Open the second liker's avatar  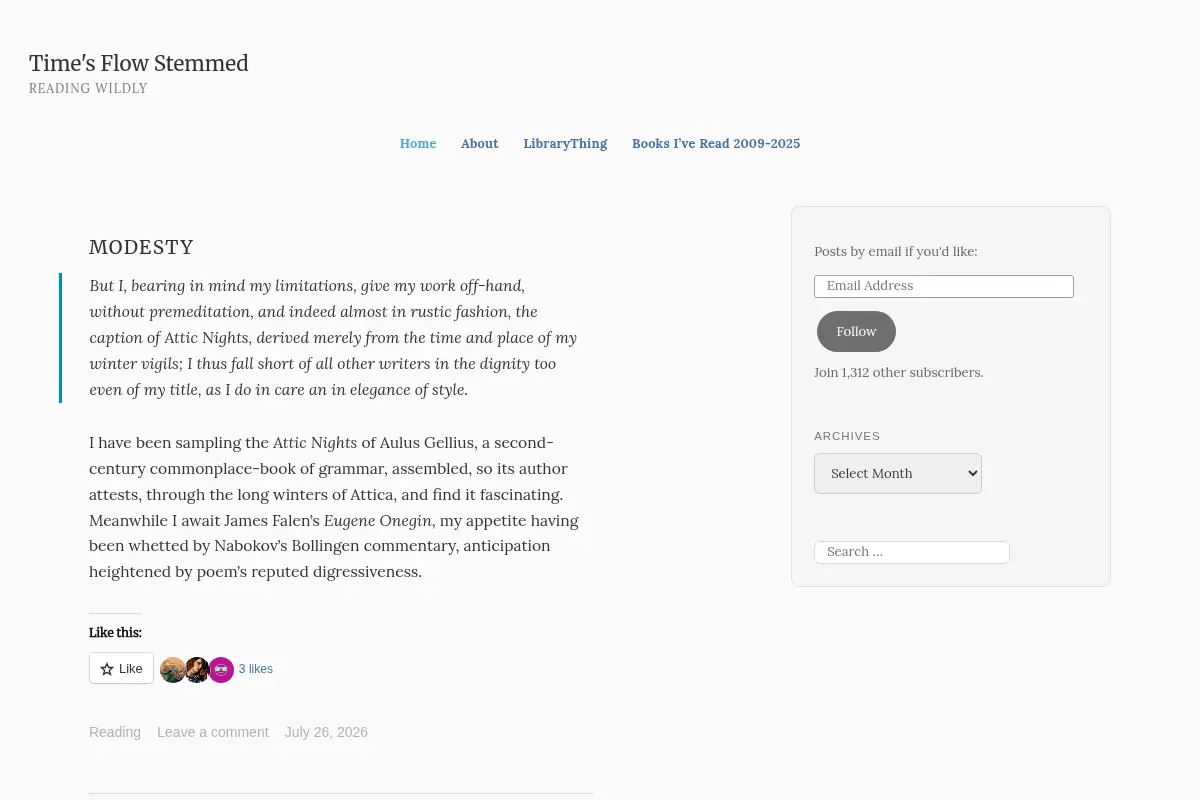pyautogui.click(x=197, y=670)
